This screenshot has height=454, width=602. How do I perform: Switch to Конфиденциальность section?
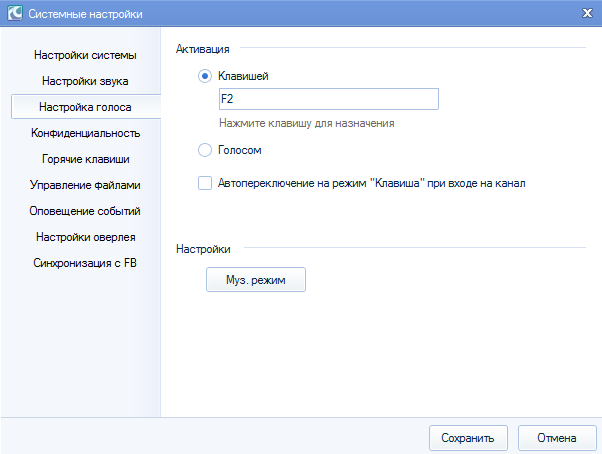pos(85,133)
